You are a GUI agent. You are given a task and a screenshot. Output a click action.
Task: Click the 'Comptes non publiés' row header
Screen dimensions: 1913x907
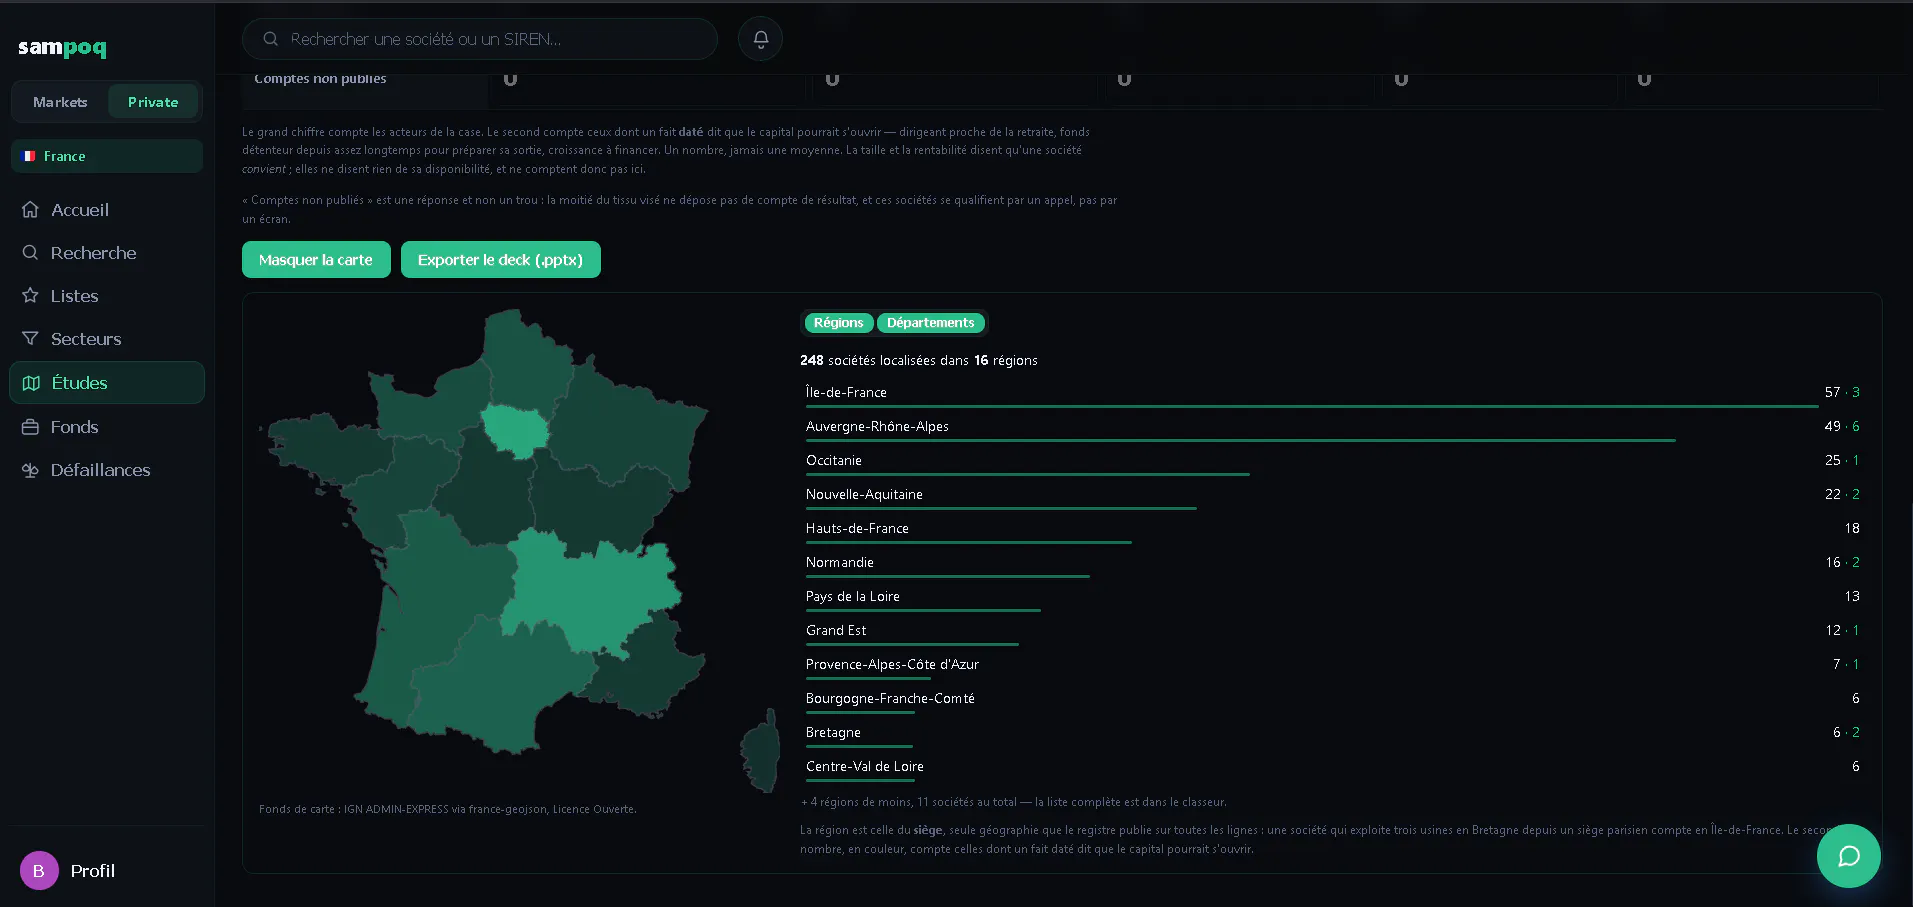[x=320, y=79]
